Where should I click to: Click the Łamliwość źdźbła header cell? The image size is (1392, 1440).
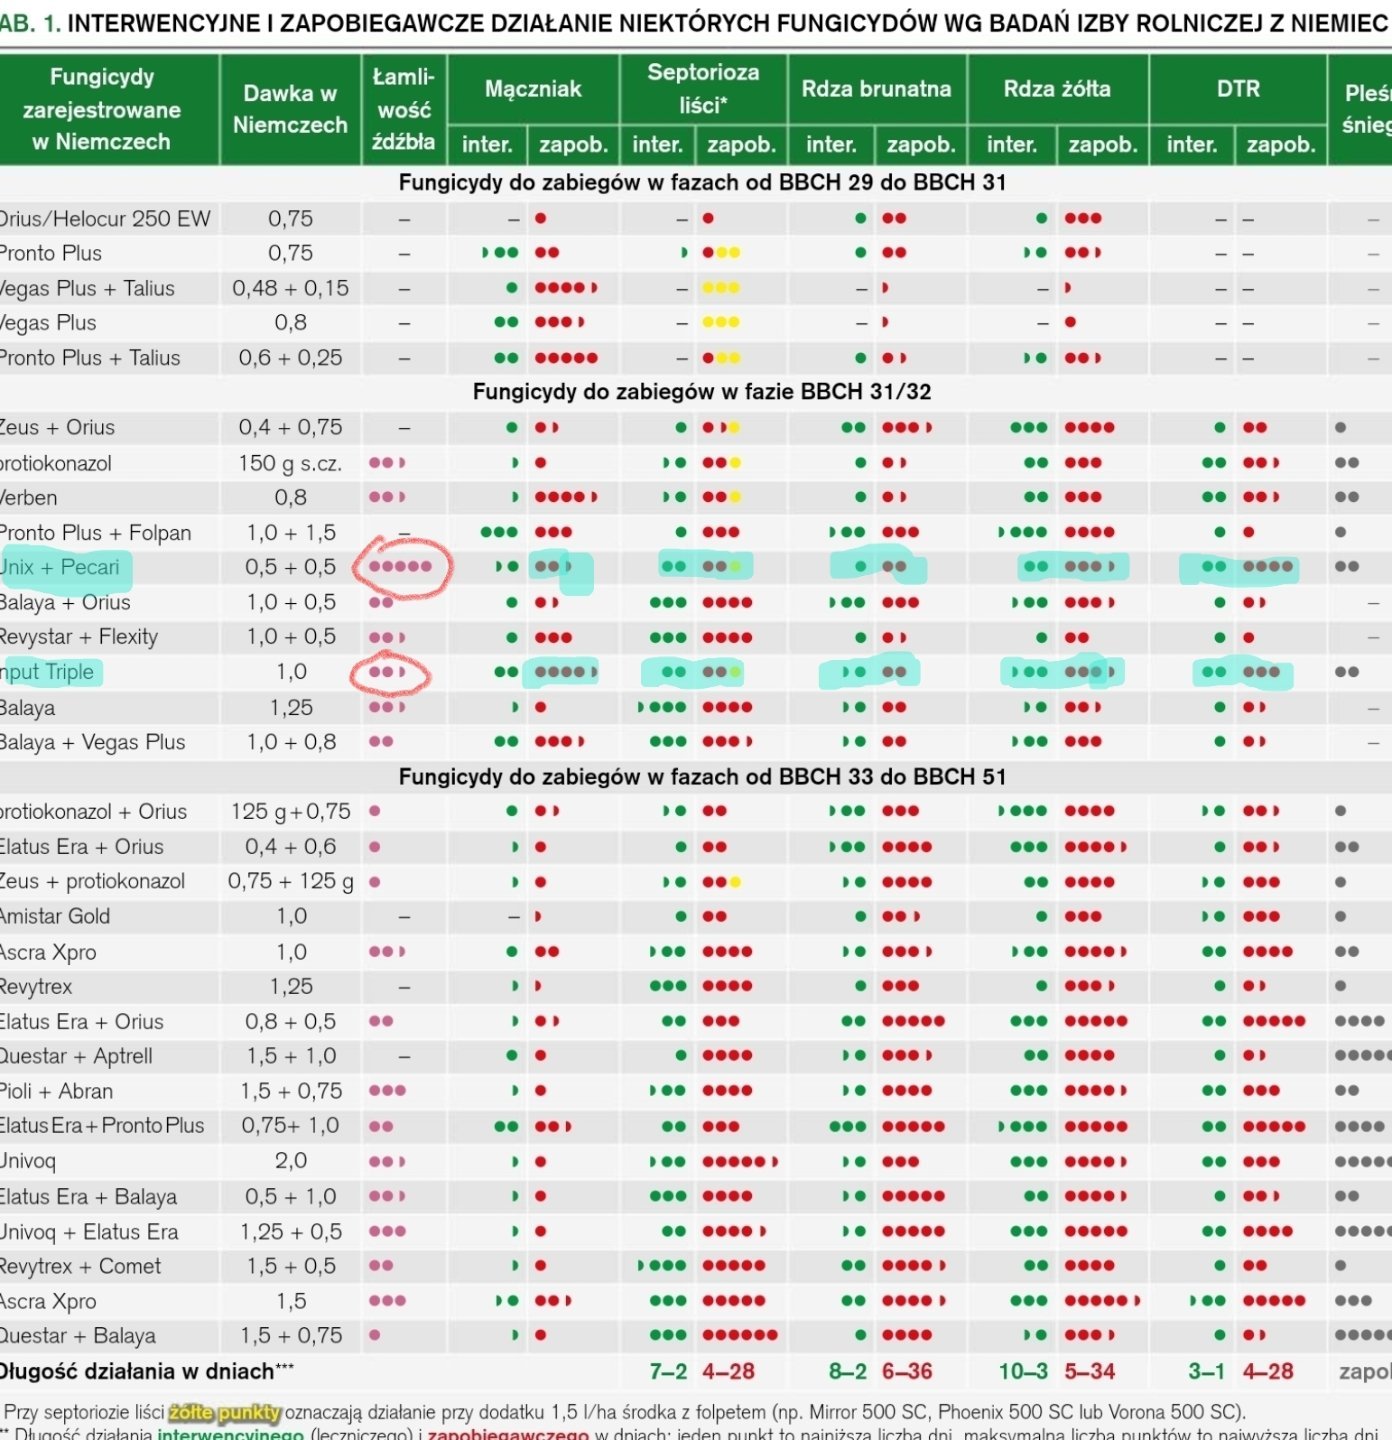point(403,109)
